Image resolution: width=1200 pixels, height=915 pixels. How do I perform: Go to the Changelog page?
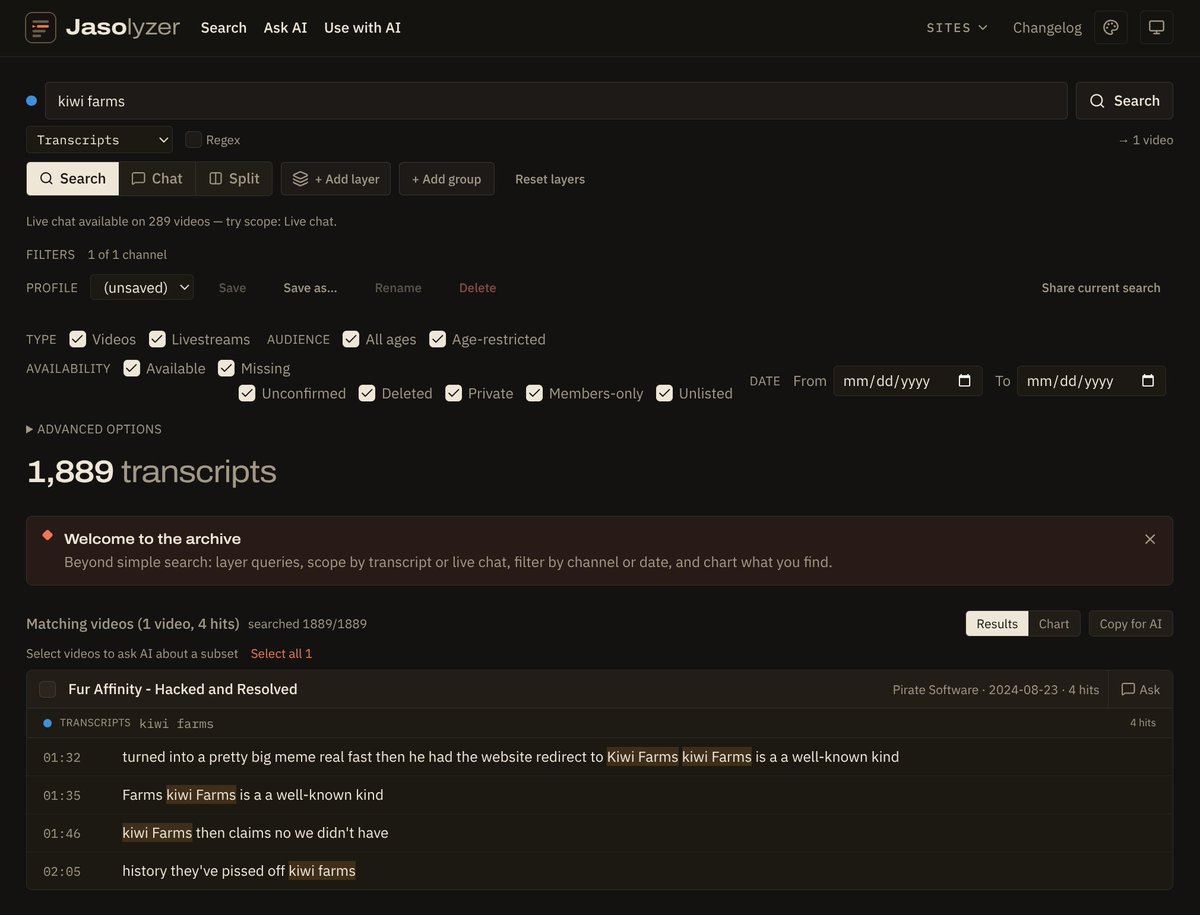(x=1047, y=28)
